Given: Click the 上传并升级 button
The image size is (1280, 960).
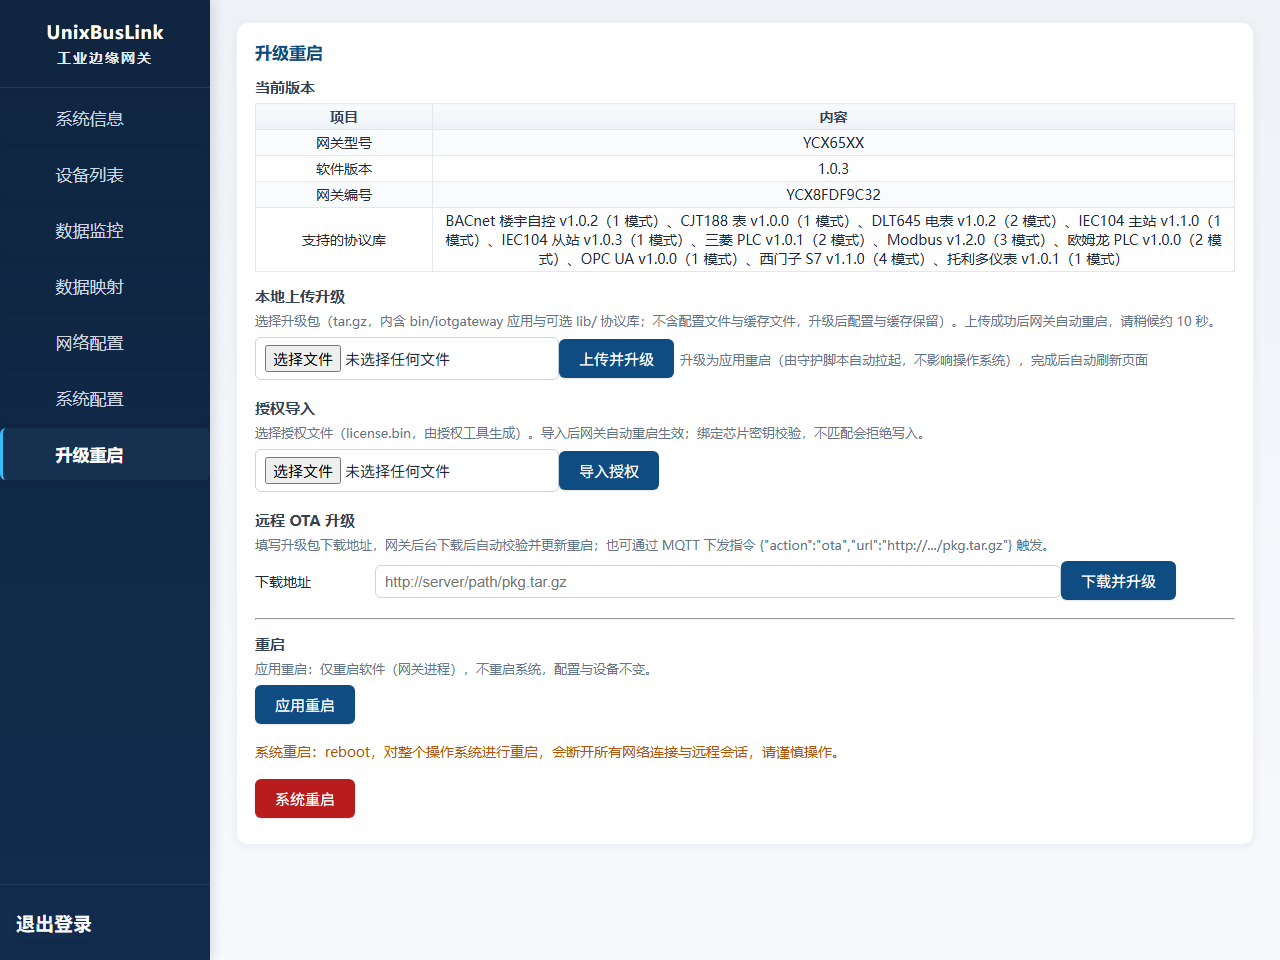Looking at the screenshot, I should coord(616,359).
